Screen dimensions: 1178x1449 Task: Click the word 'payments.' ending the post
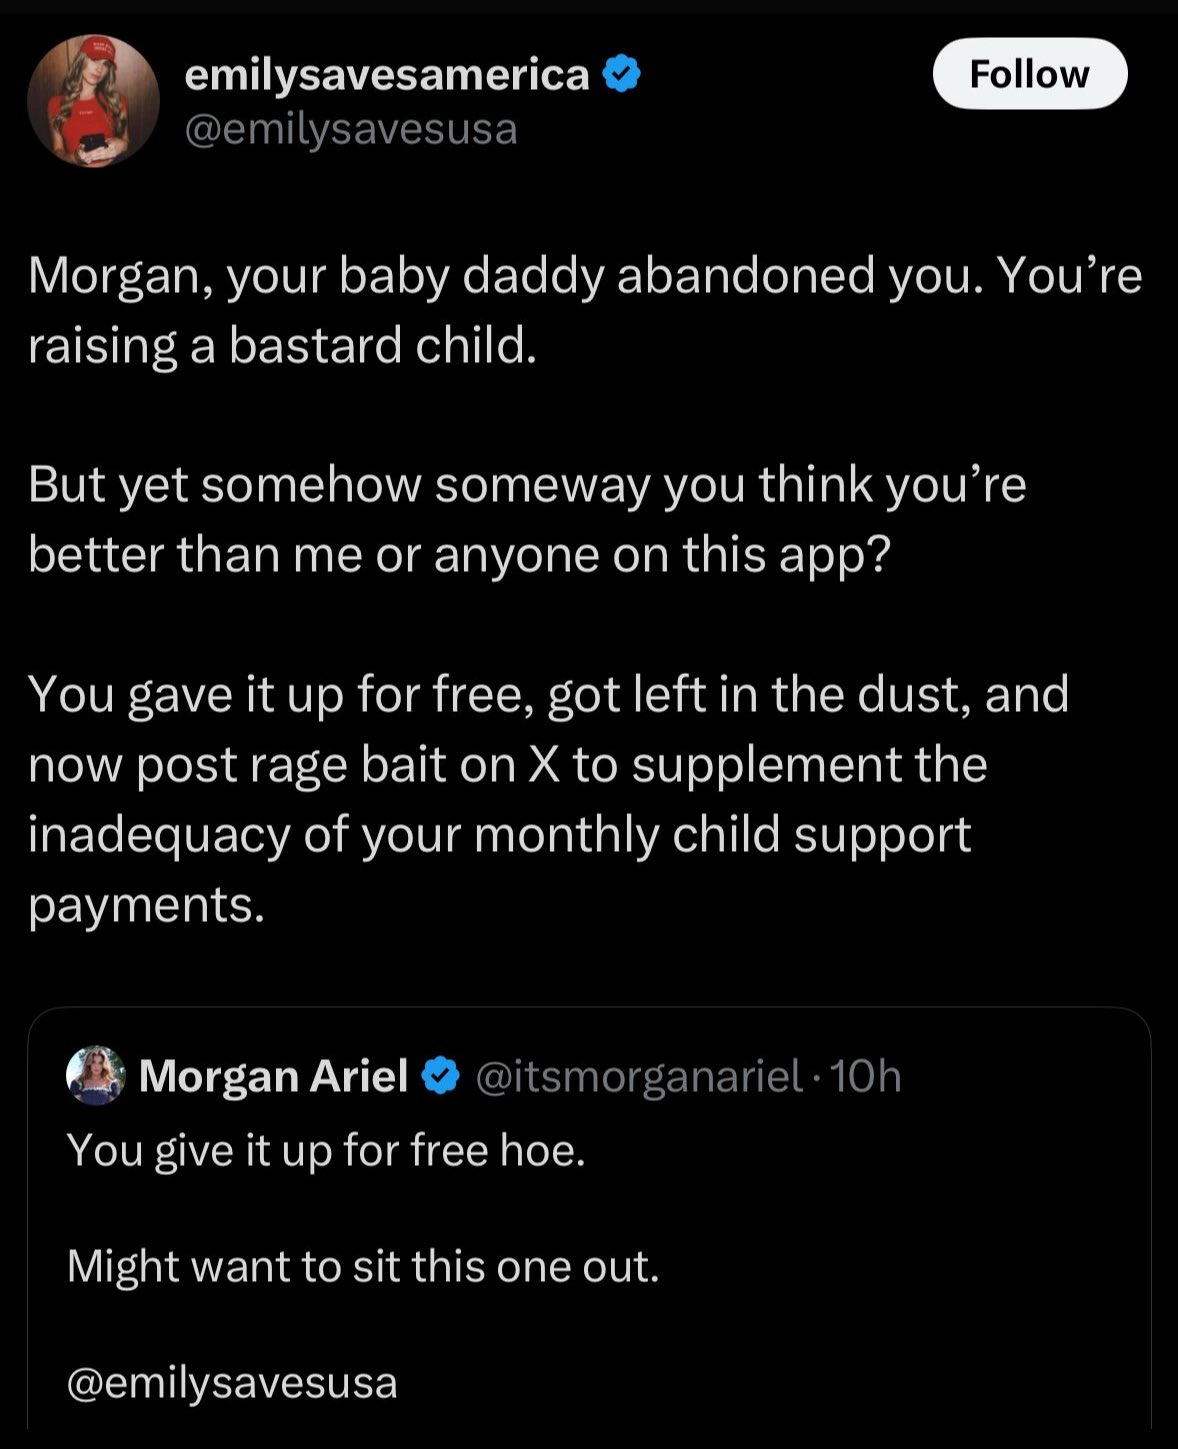[x=146, y=904]
